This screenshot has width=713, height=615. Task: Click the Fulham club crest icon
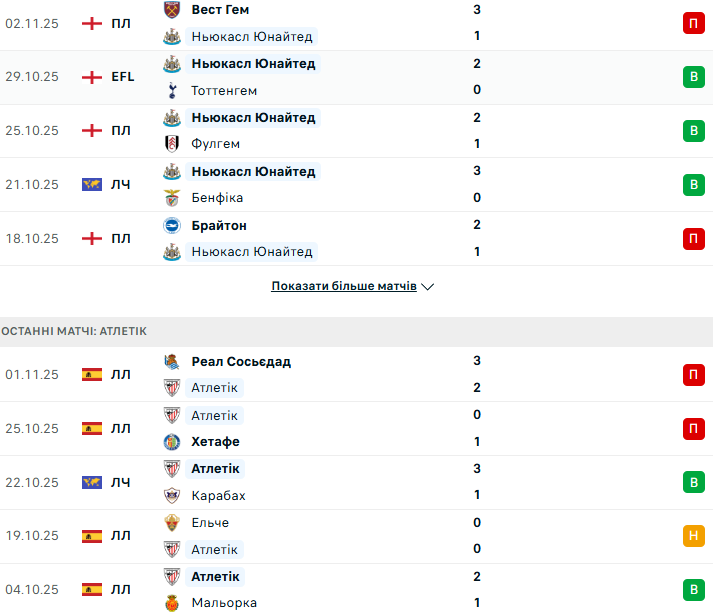(171, 144)
